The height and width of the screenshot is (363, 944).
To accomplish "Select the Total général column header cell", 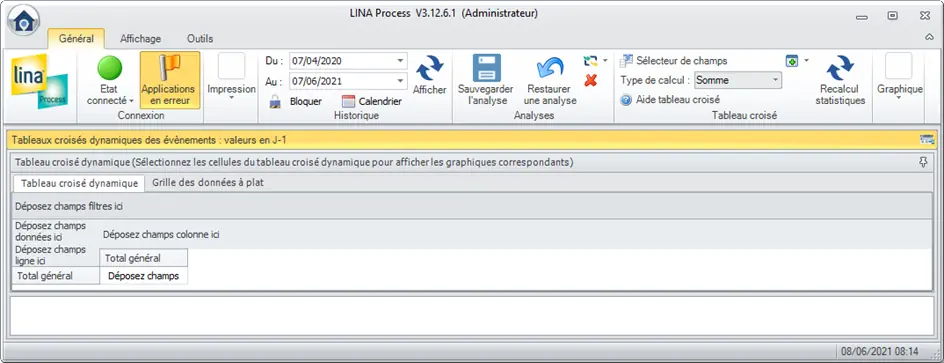I will pos(143,258).
